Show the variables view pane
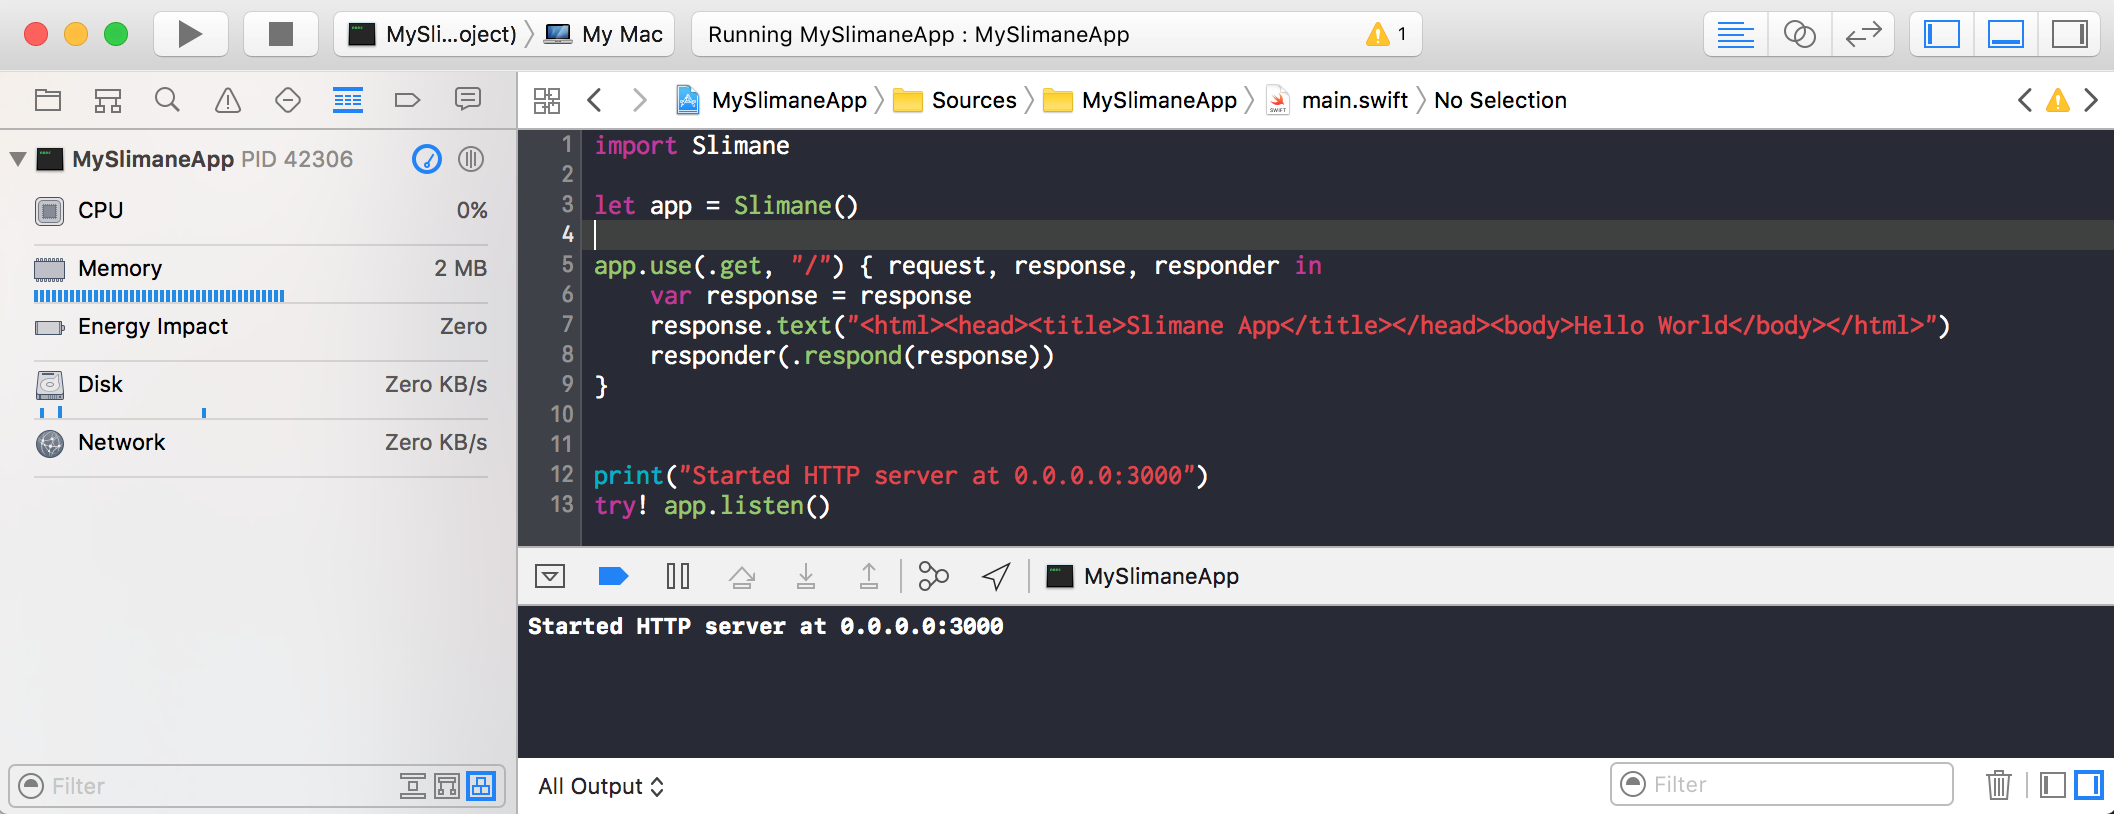Screen dimensions: 2114x814 pos(2053,785)
